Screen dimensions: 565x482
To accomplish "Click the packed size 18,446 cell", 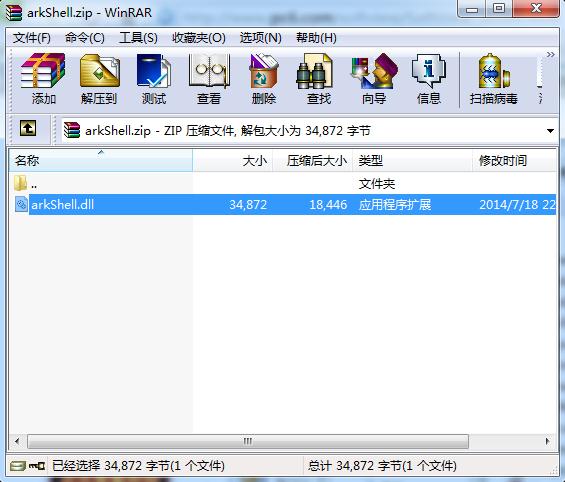I will click(328, 205).
